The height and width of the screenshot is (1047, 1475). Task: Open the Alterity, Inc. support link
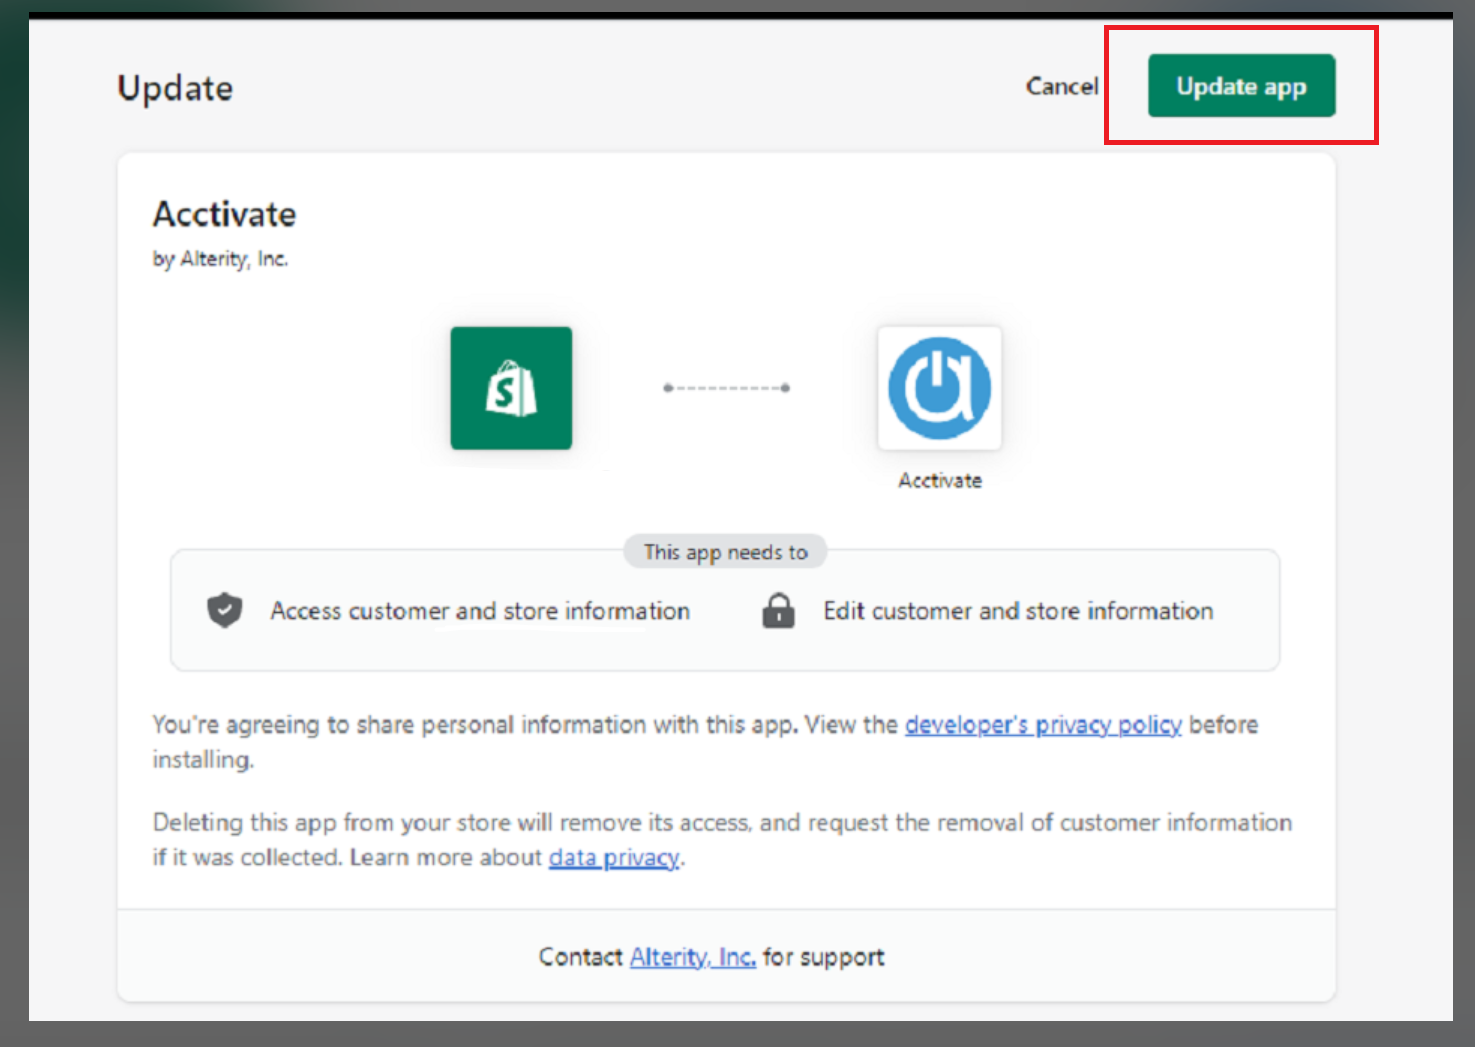[x=692, y=957]
